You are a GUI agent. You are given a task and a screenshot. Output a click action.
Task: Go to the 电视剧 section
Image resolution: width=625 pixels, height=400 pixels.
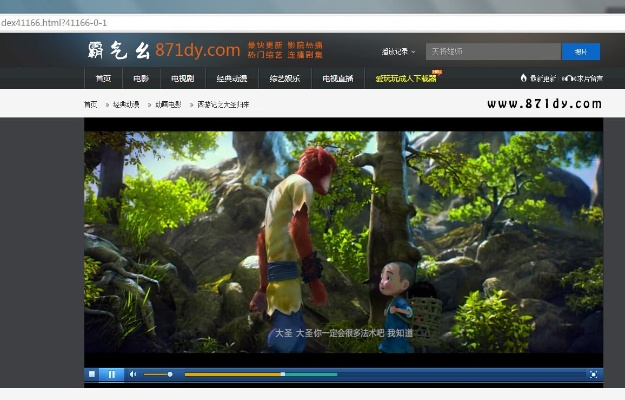pyautogui.click(x=183, y=78)
